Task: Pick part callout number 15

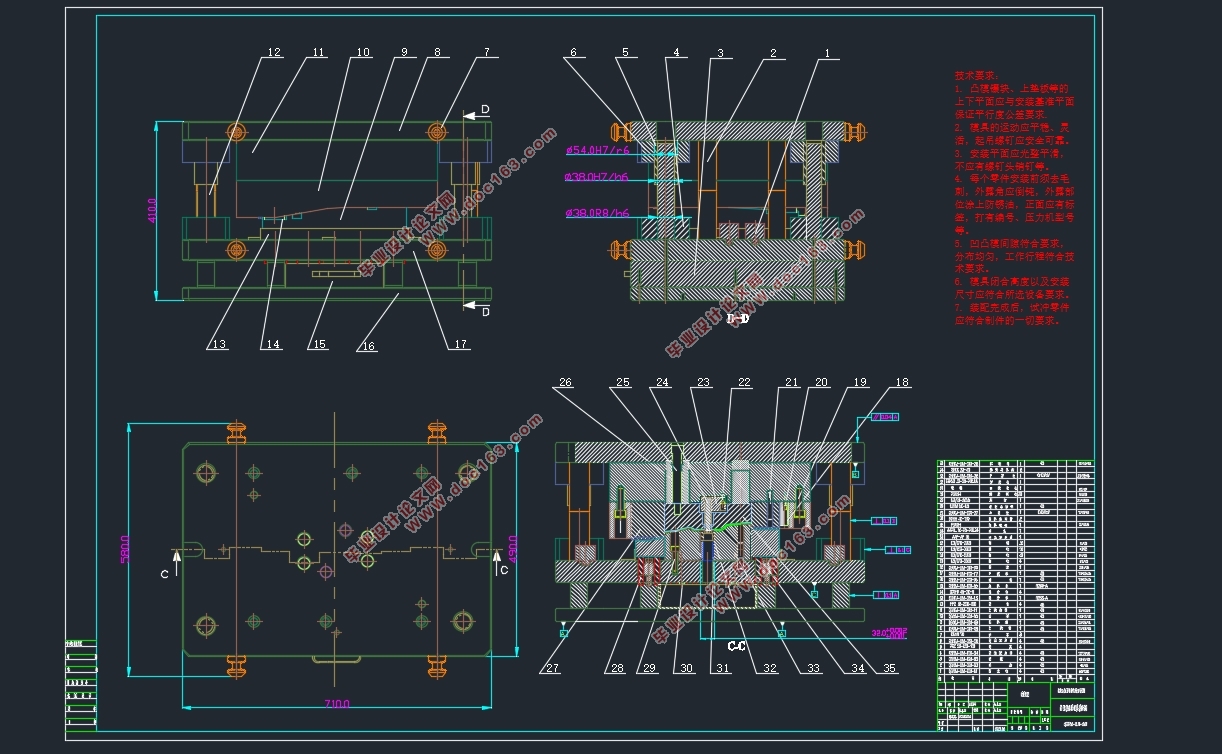Action: (319, 345)
